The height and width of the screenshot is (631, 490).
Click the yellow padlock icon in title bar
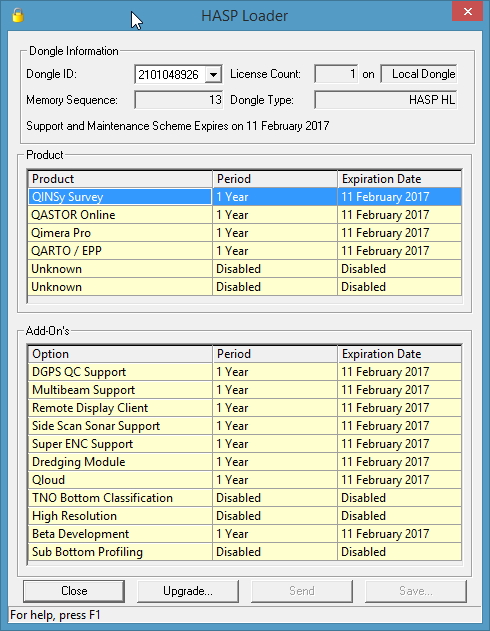[x=18, y=15]
